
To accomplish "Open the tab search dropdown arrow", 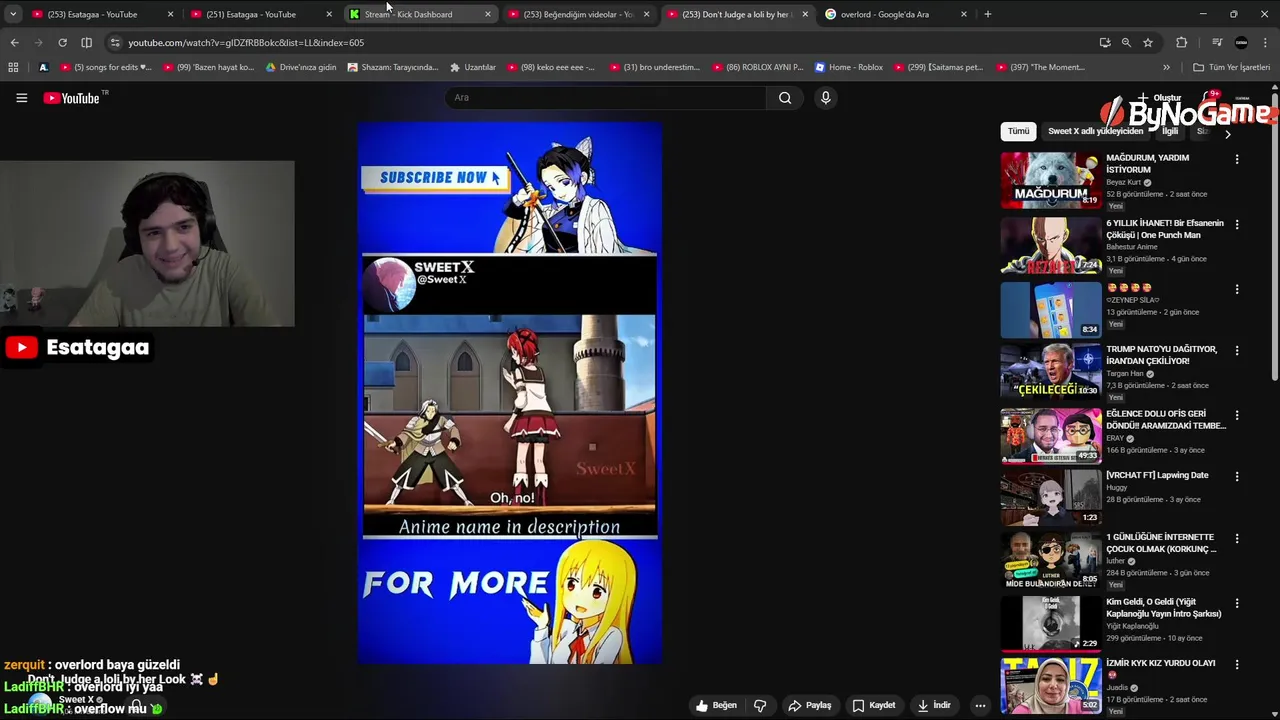I will click(x=12, y=14).
